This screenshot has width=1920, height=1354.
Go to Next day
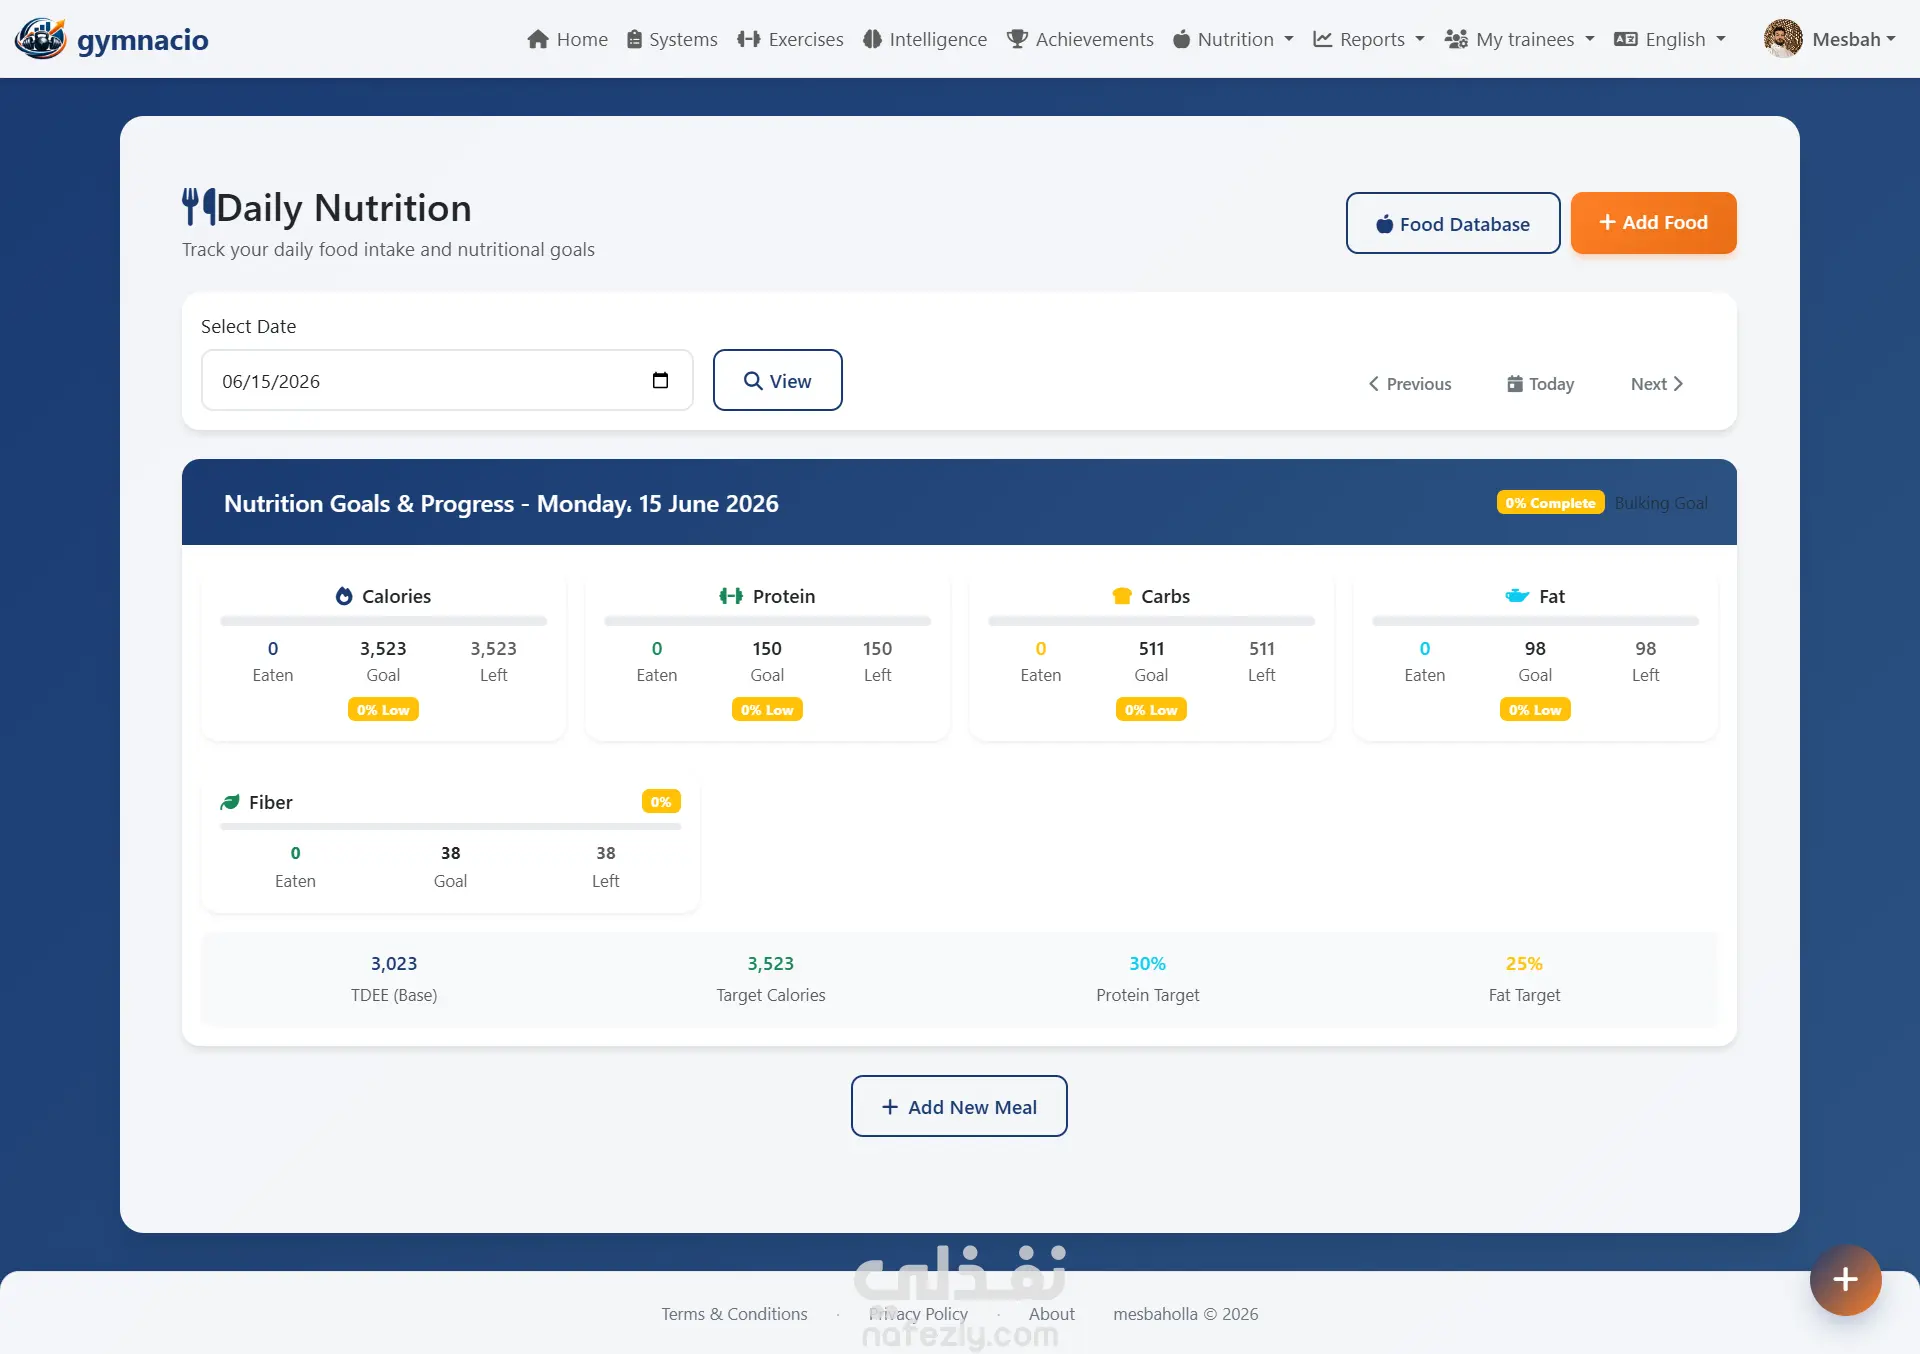[1657, 384]
